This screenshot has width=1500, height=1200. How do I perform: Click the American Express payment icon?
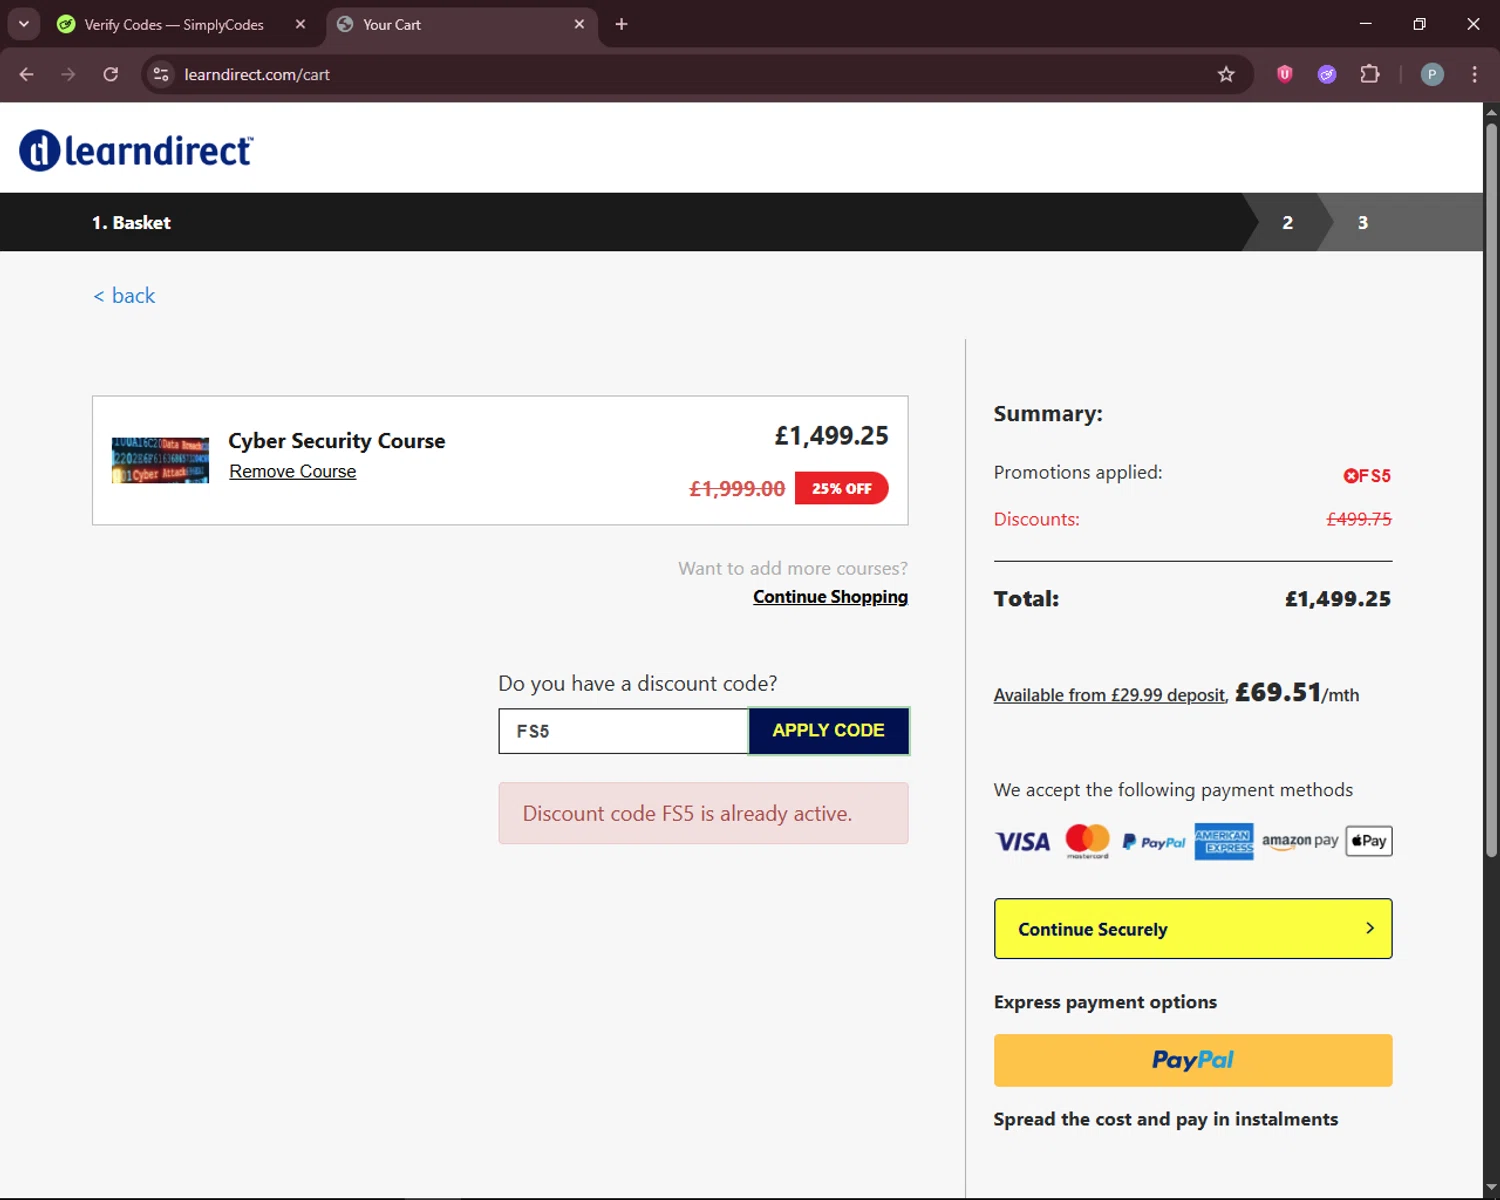point(1224,842)
